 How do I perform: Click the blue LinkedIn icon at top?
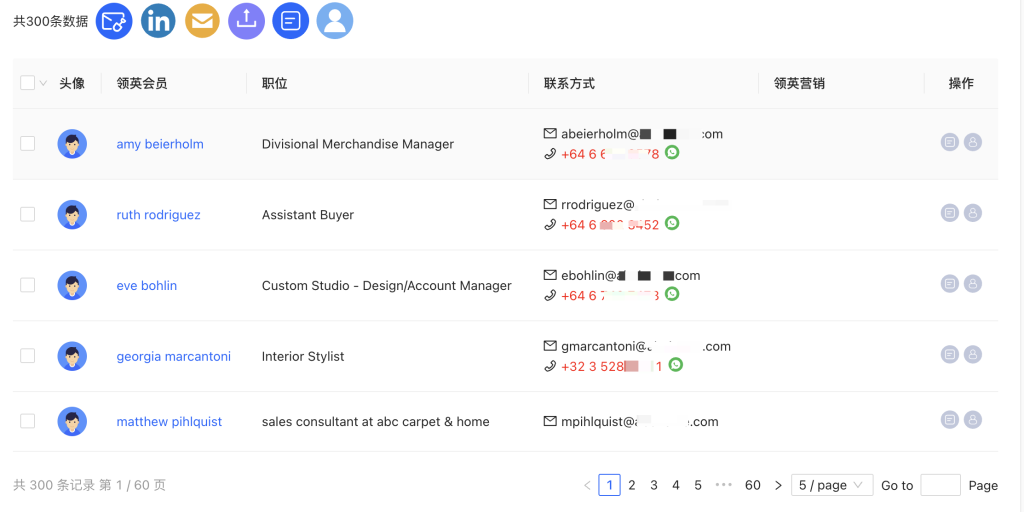[158, 21]
